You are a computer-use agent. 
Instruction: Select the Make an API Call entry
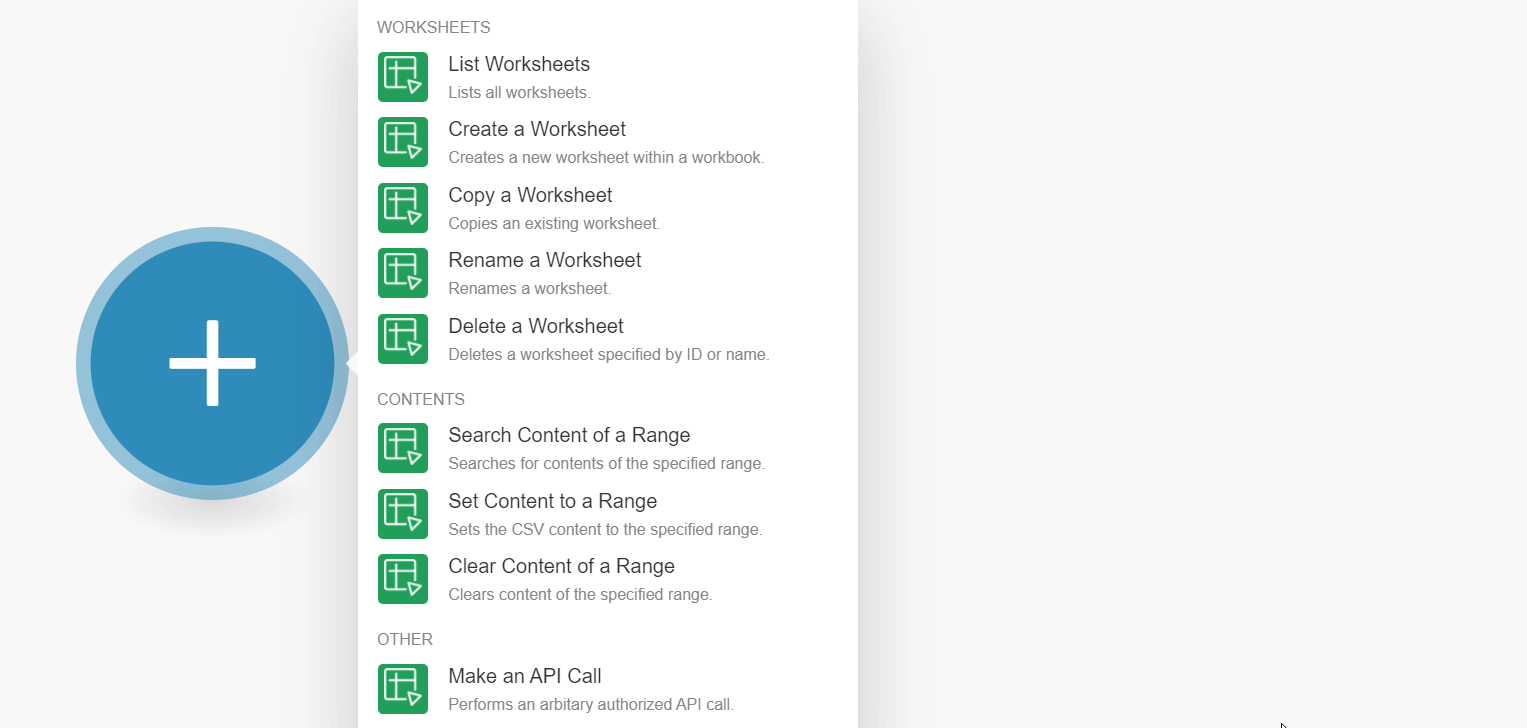(x=525, y=676)
